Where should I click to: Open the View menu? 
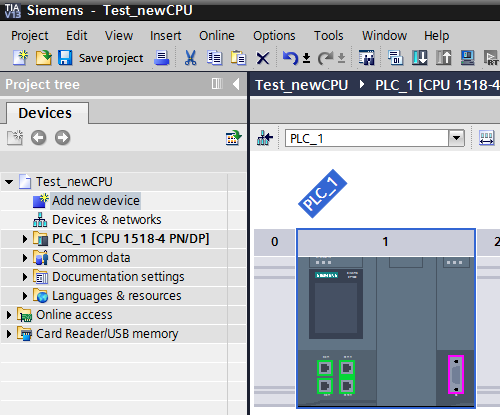click(119, 35)
